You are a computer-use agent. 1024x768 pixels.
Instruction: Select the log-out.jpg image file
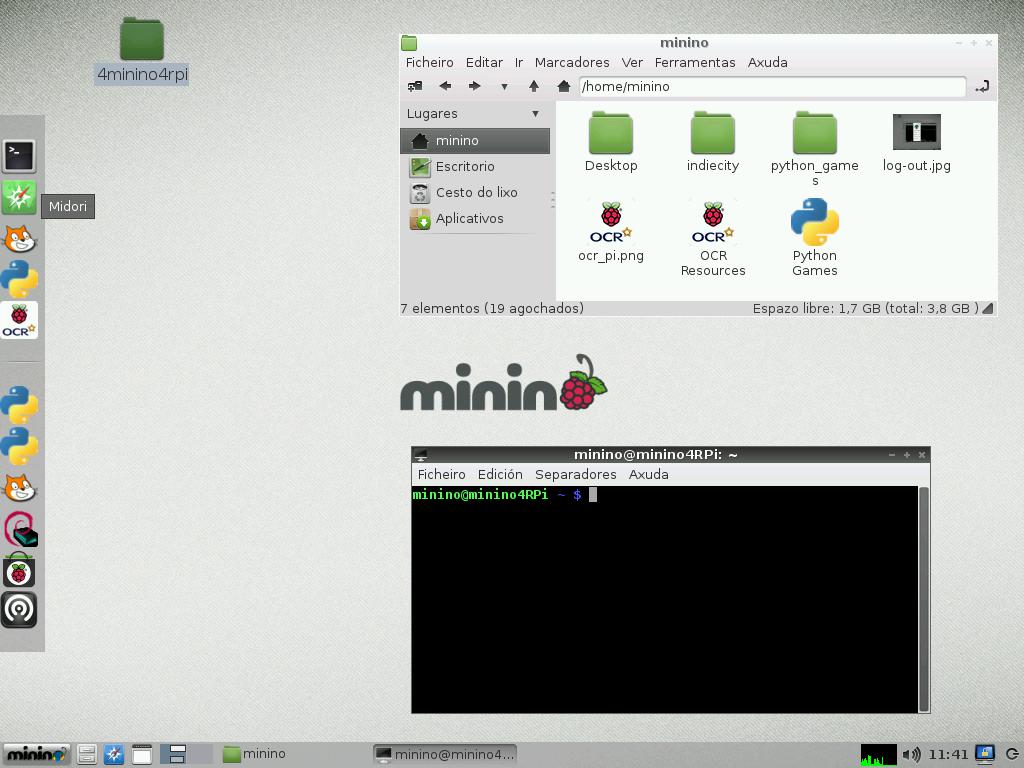point(916,142)
